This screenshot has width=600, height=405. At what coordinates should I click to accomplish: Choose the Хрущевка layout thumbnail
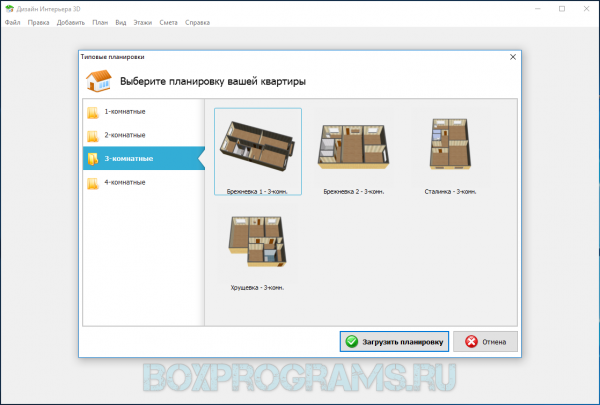tap(258, 241)
